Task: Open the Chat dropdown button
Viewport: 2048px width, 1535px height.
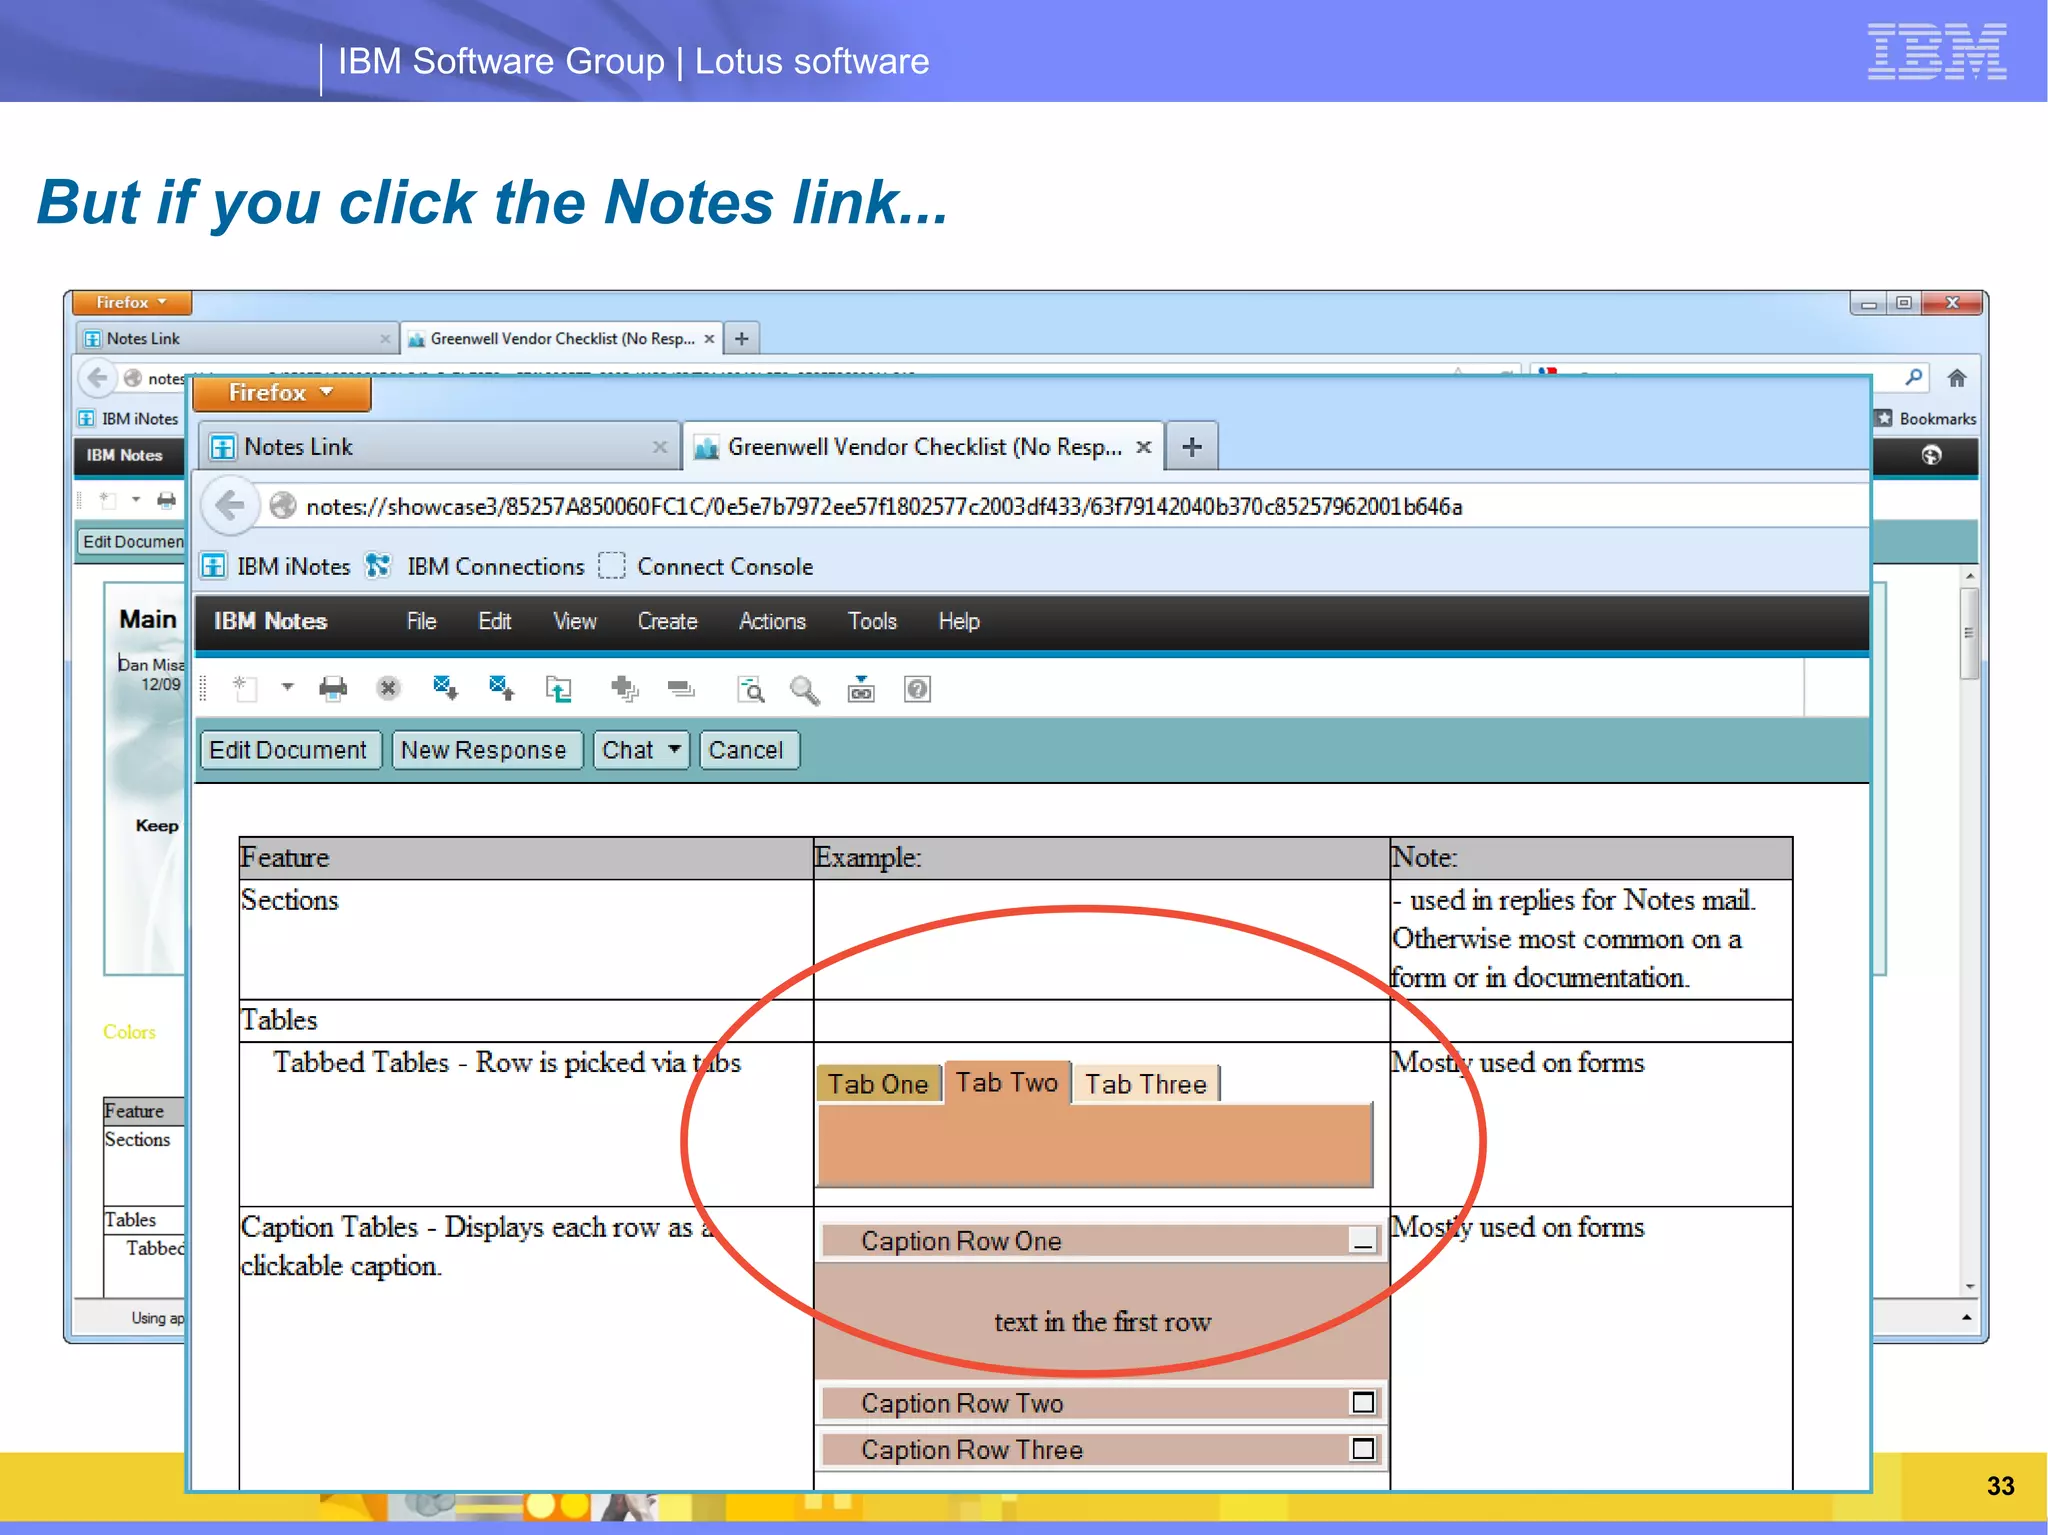Action: pyautogui.click(x=642, y=750)
